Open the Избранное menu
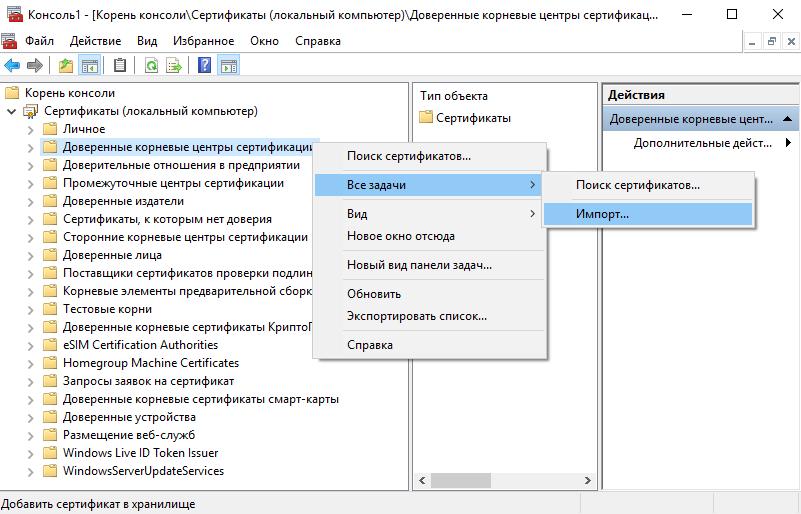Image resolution: width=801 pixels, height=514 pixels. 203,41
